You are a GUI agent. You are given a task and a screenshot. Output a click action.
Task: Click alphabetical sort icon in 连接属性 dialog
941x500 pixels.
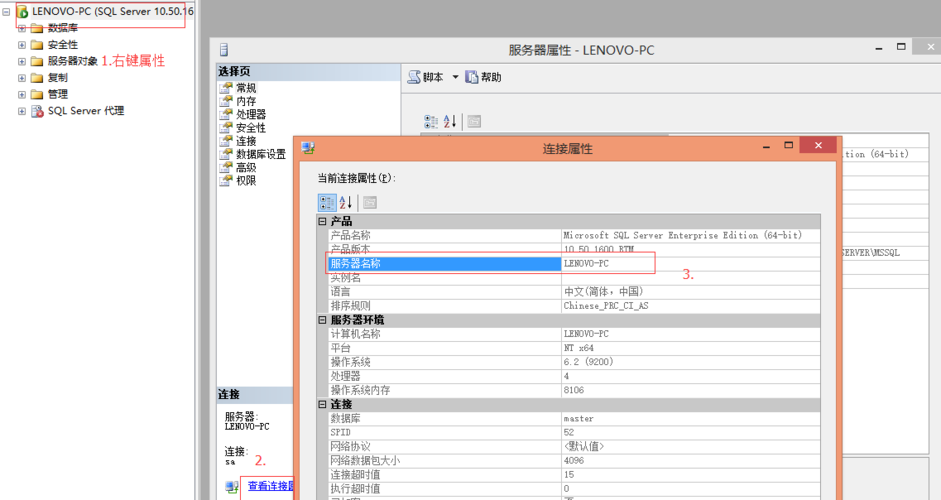click(346, 202)
